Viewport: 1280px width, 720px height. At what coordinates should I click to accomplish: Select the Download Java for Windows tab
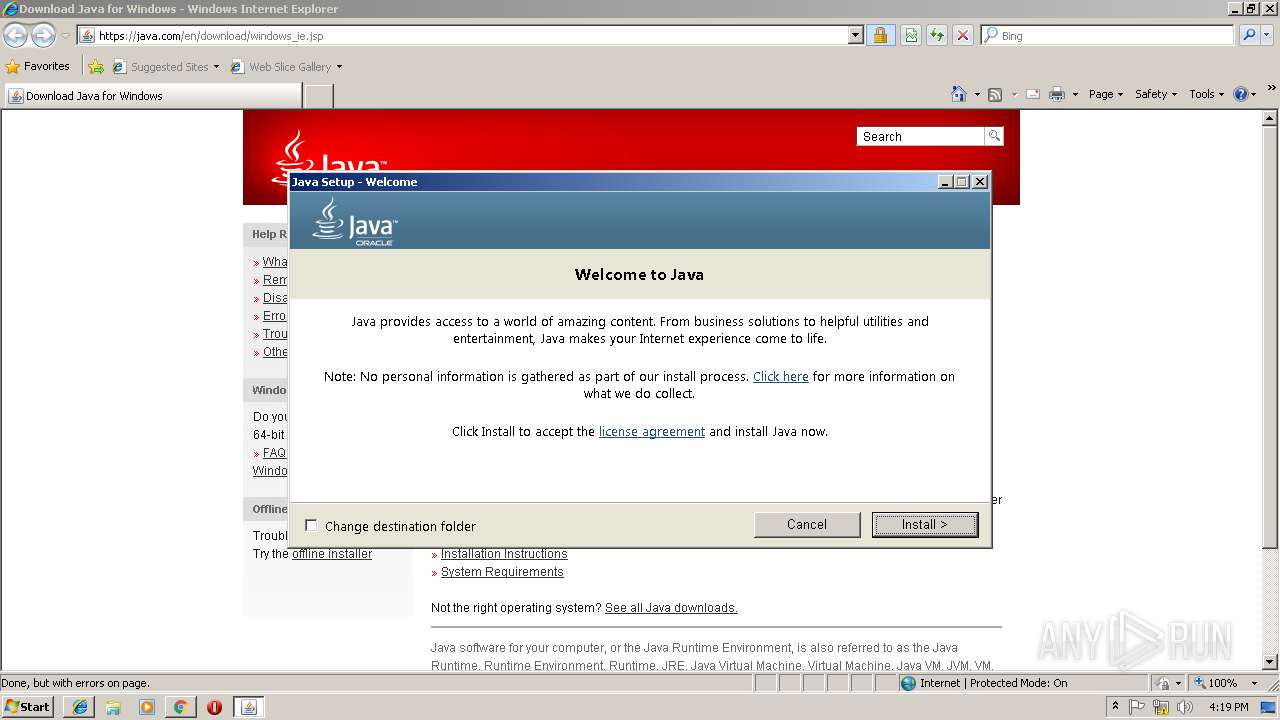point(152,95)
